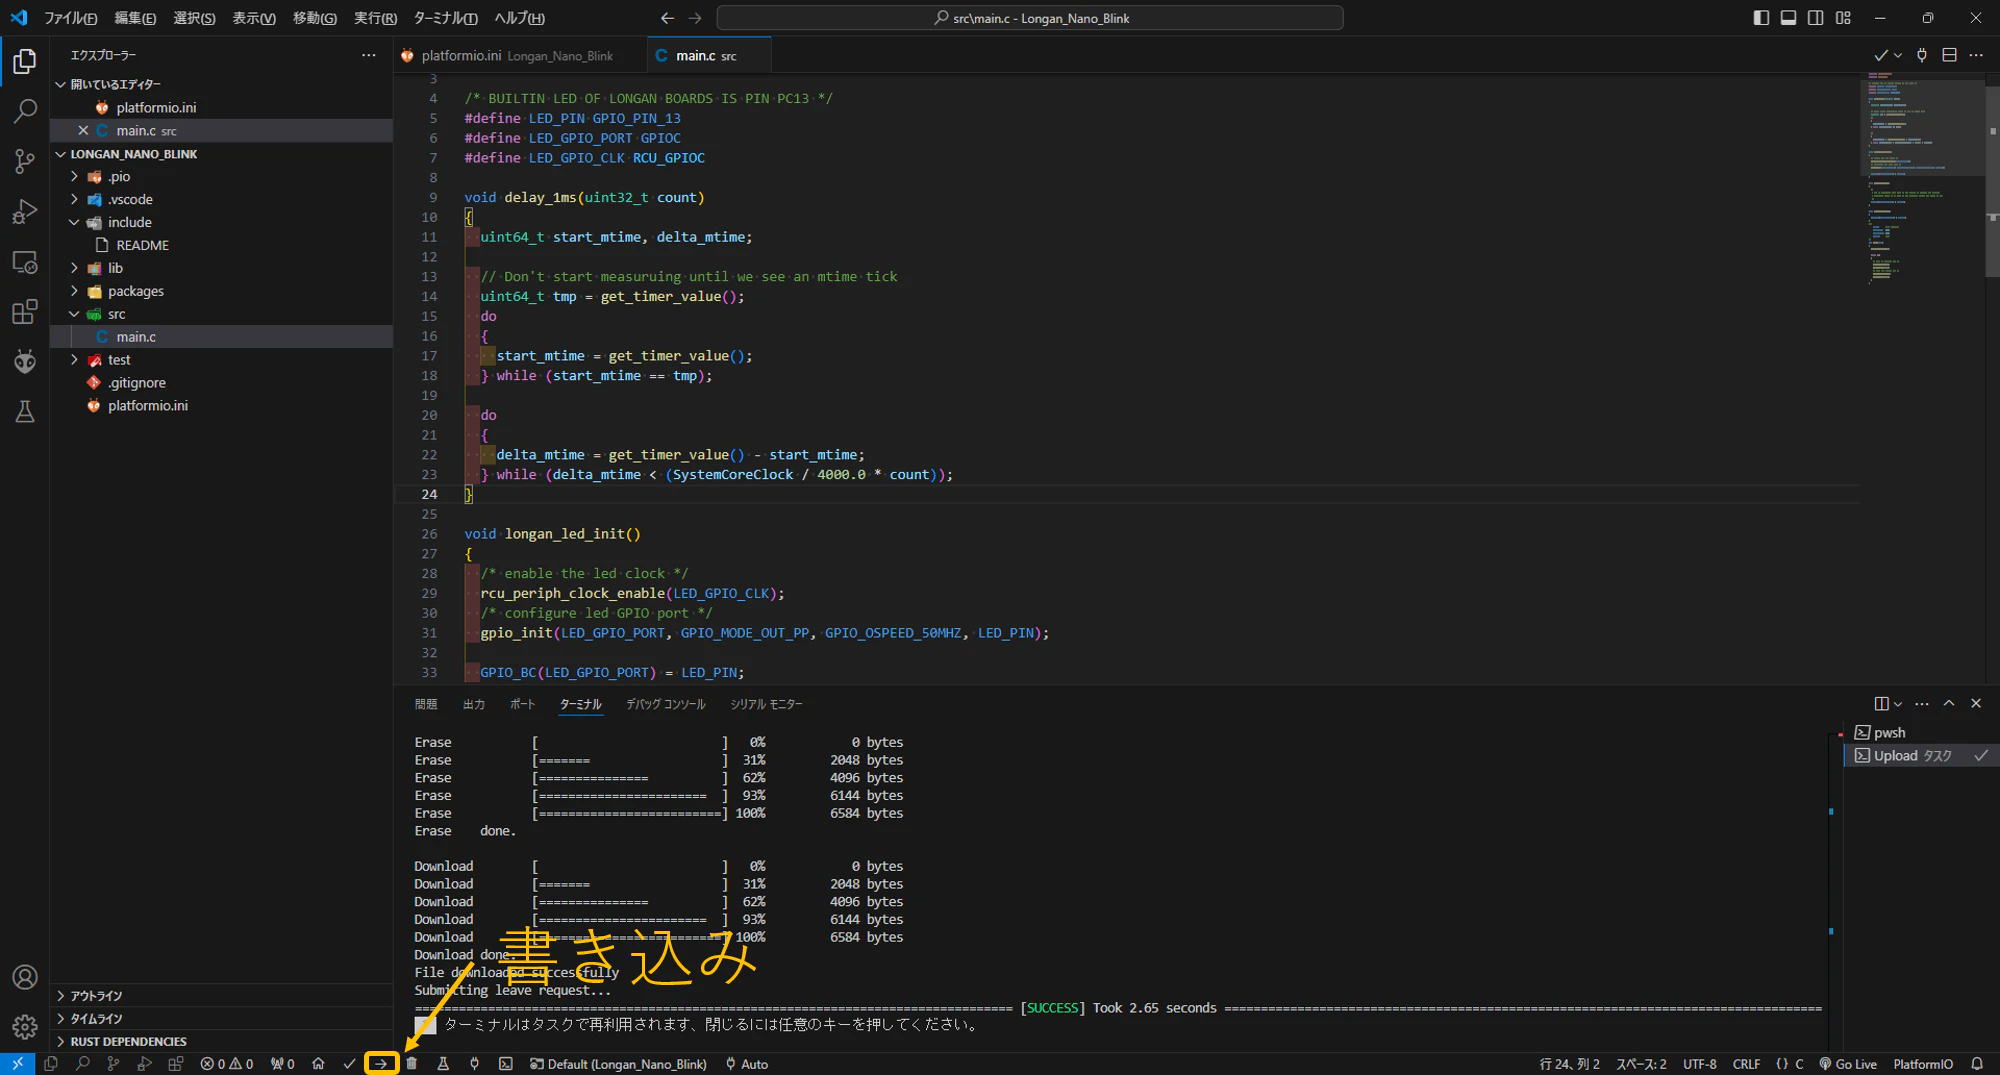Open the Manage gear icon
Viewport: 2000px width, 1075px height.
tap(25, 1026)
